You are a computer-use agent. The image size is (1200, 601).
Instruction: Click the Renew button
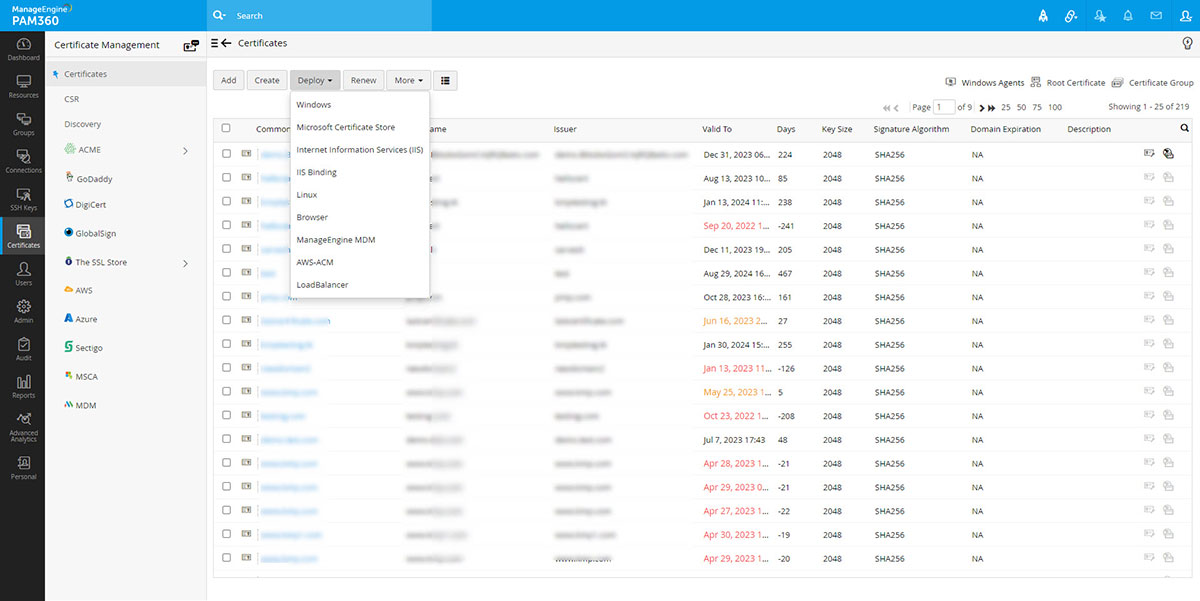363,80
